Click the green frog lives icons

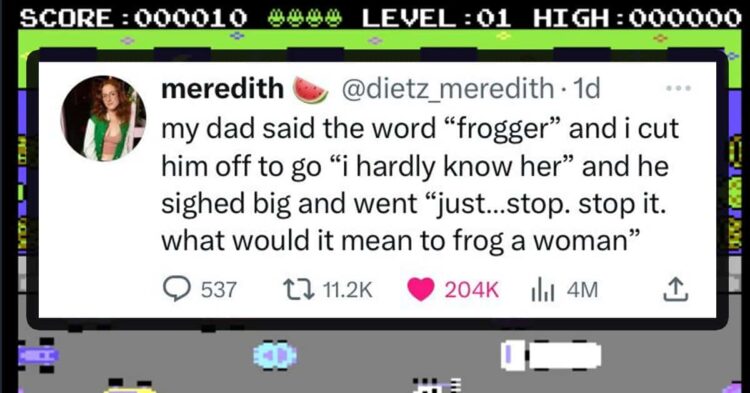click(x=304, y=18)
